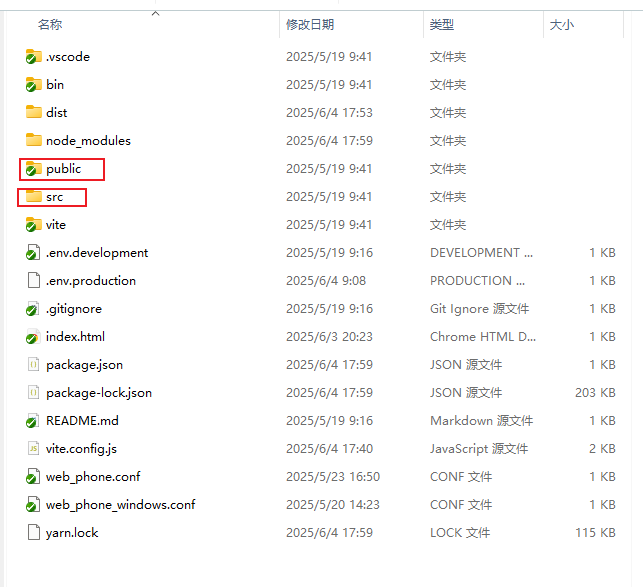Select the package-lock.json file name

(99, 393)
